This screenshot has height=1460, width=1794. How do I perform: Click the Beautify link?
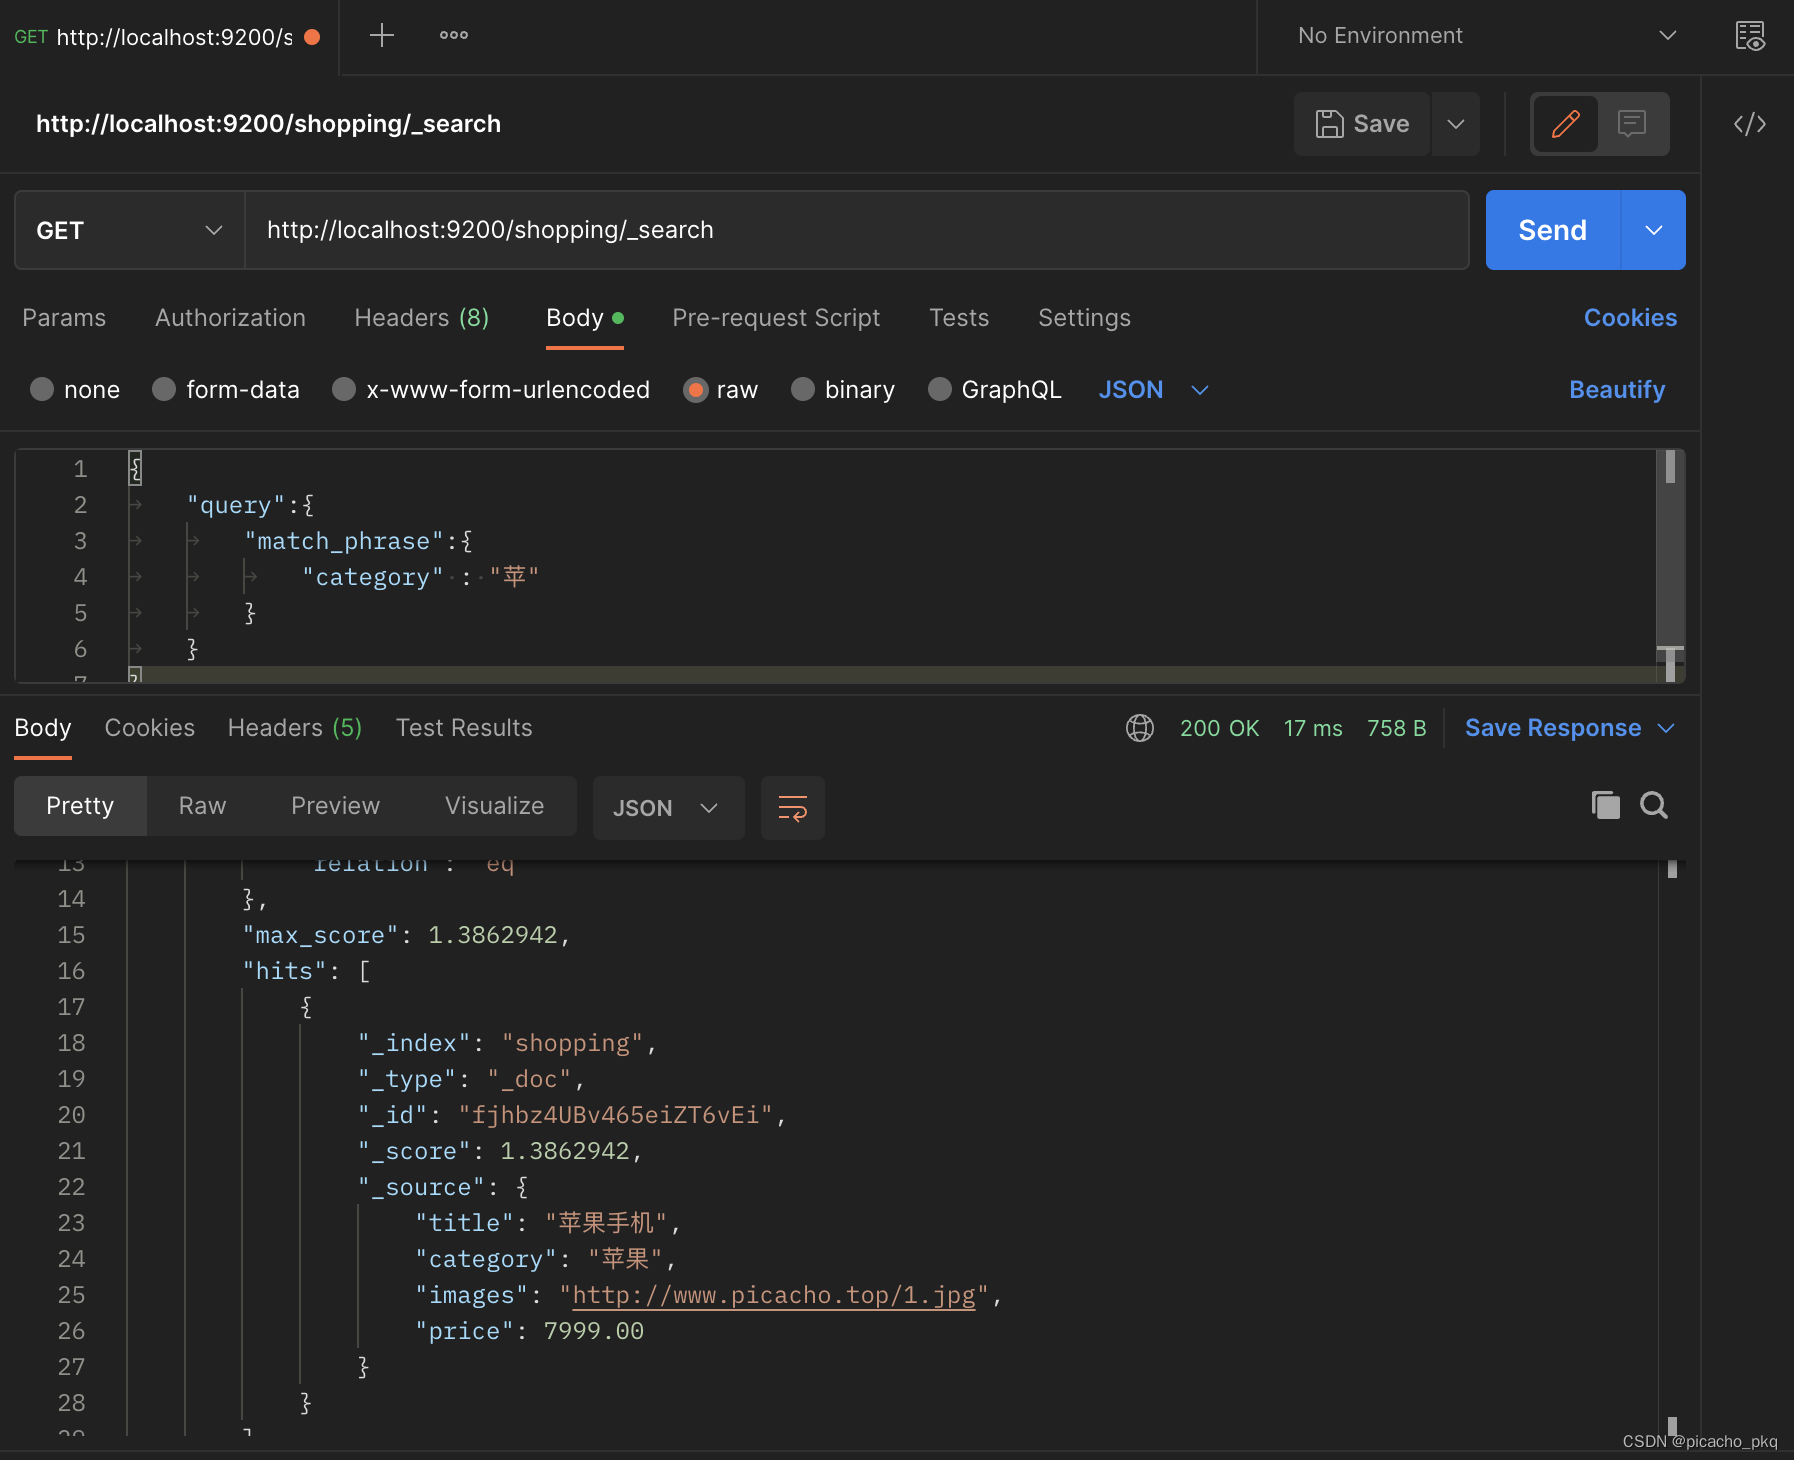[x=1616, y=389]
